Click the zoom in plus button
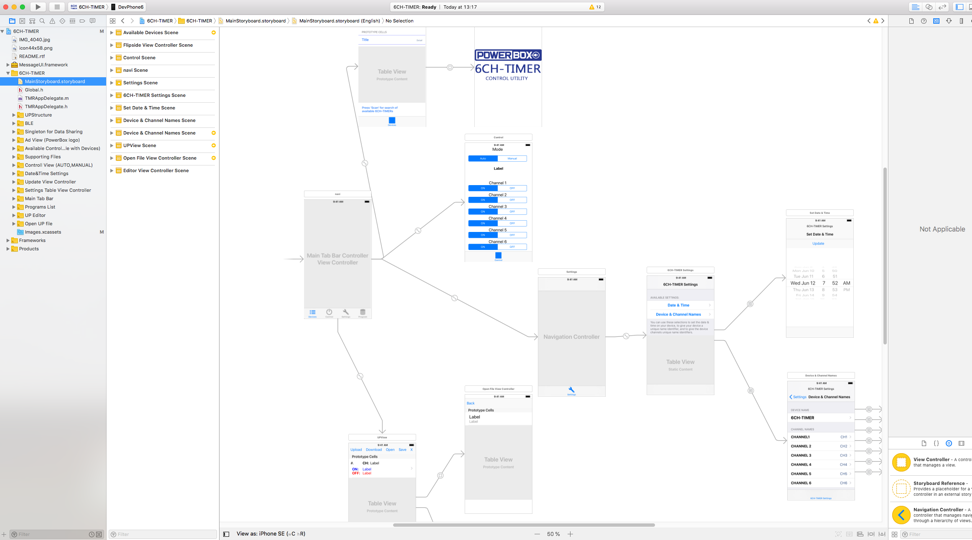Viewport: 972px width, 540px height. pos(570,534)
